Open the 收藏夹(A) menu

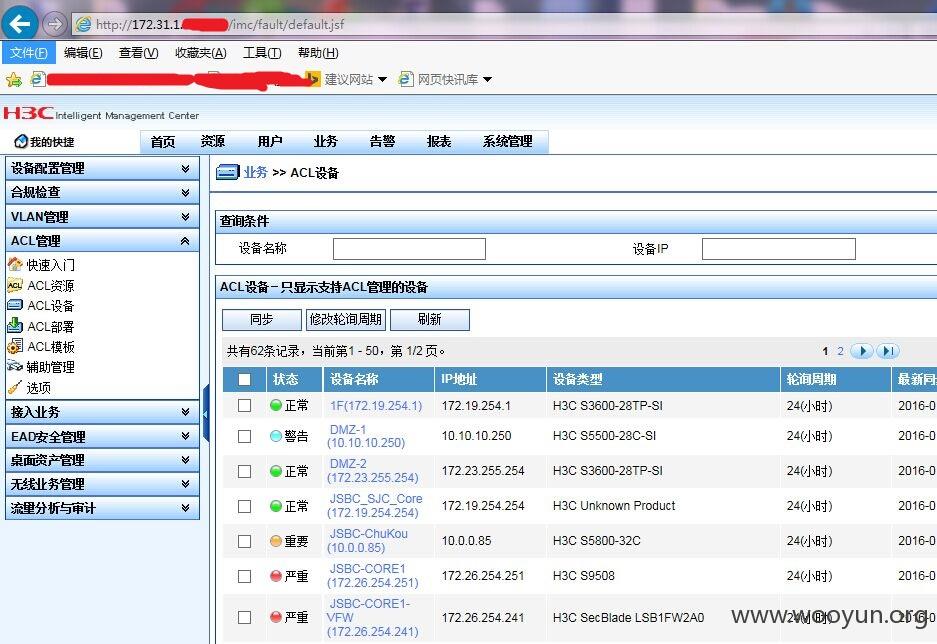[200, 53]
